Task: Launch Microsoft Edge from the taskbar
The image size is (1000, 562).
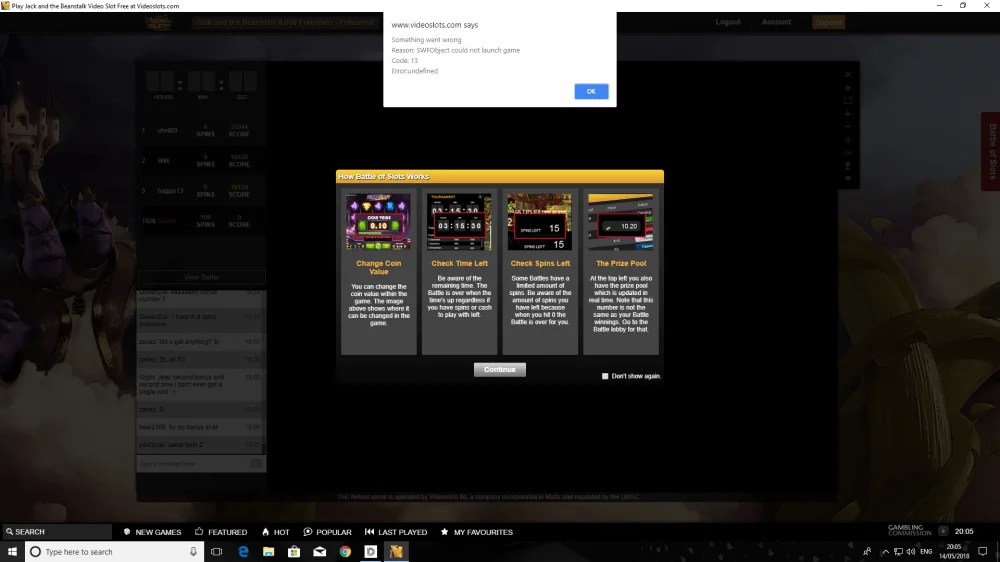Action: [243, 551]
